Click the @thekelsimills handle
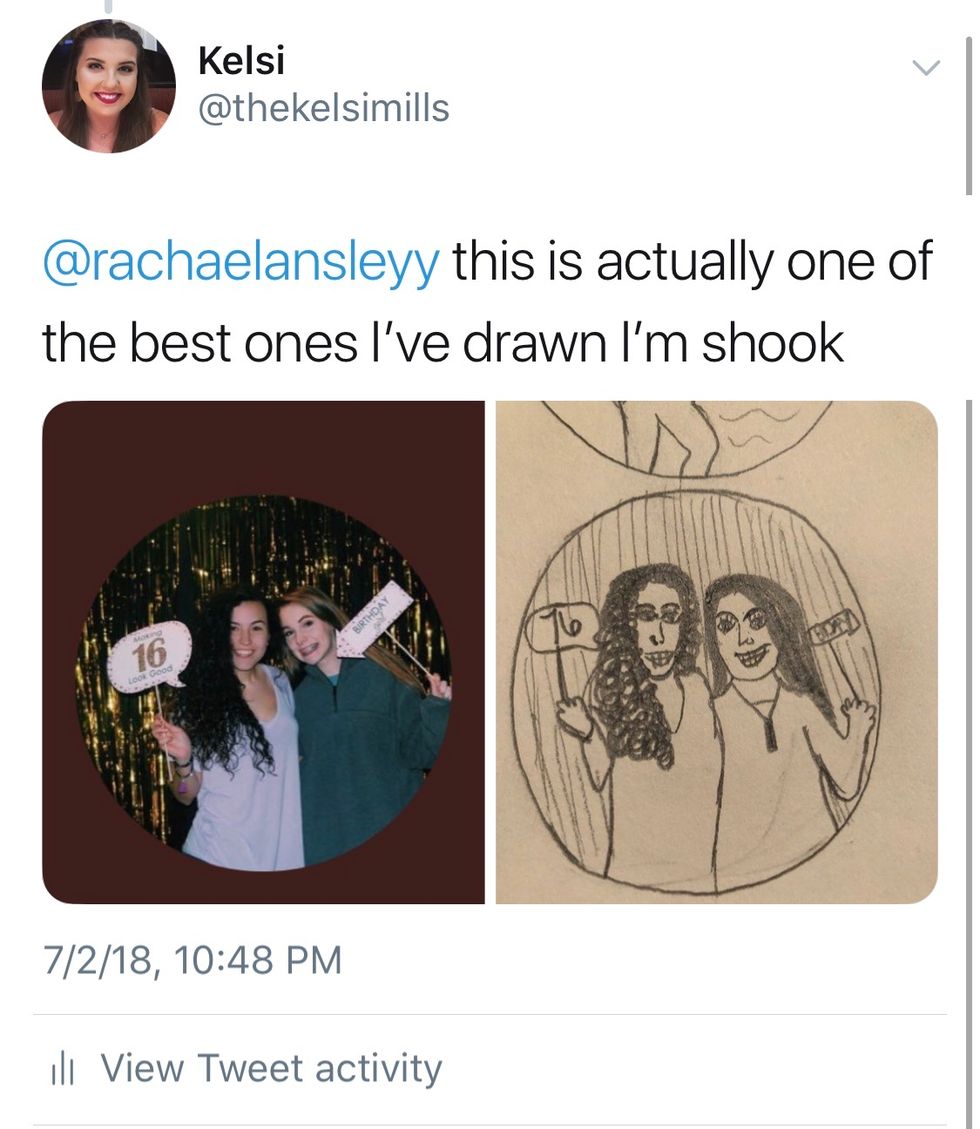Image resolution: width=980 pixels, height=1129 pixels. (x=323, y=108)
